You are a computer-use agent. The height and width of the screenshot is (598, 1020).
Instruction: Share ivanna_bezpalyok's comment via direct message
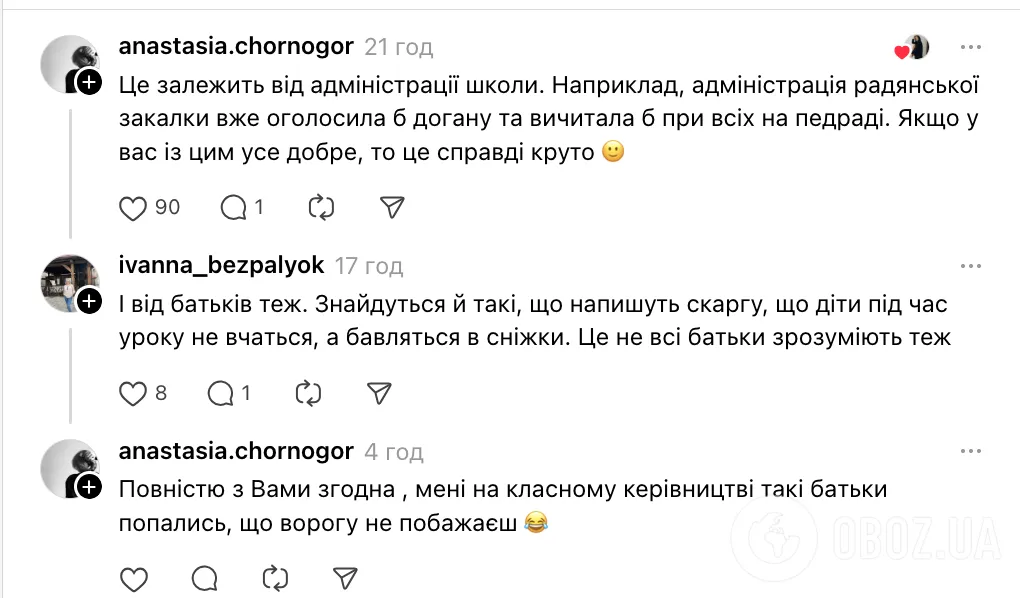click(377, 392)
